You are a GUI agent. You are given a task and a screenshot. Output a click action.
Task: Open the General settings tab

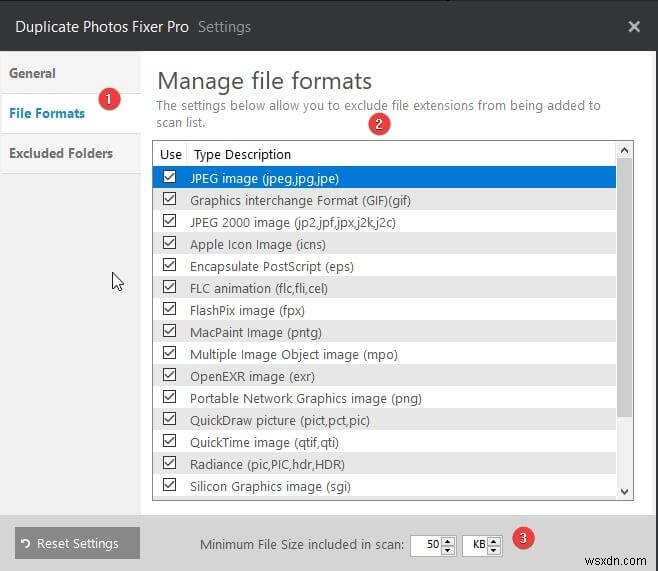coord(33,73)
